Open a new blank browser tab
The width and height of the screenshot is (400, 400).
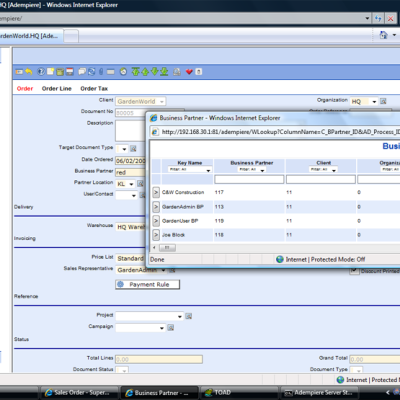(x=71, y=36)
